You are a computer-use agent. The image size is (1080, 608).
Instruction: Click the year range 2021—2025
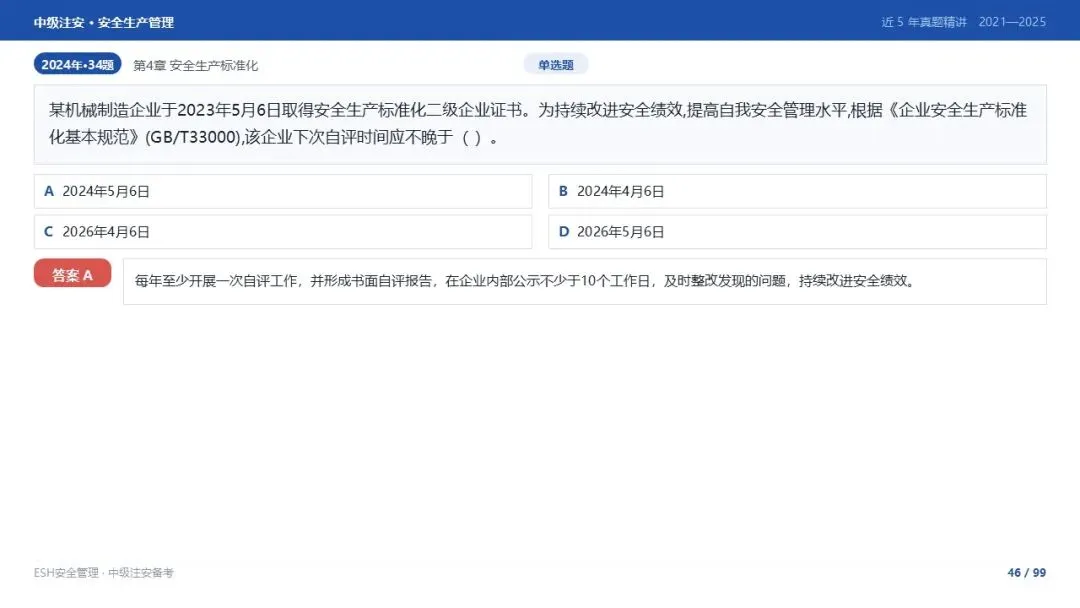pos(1012,22)
